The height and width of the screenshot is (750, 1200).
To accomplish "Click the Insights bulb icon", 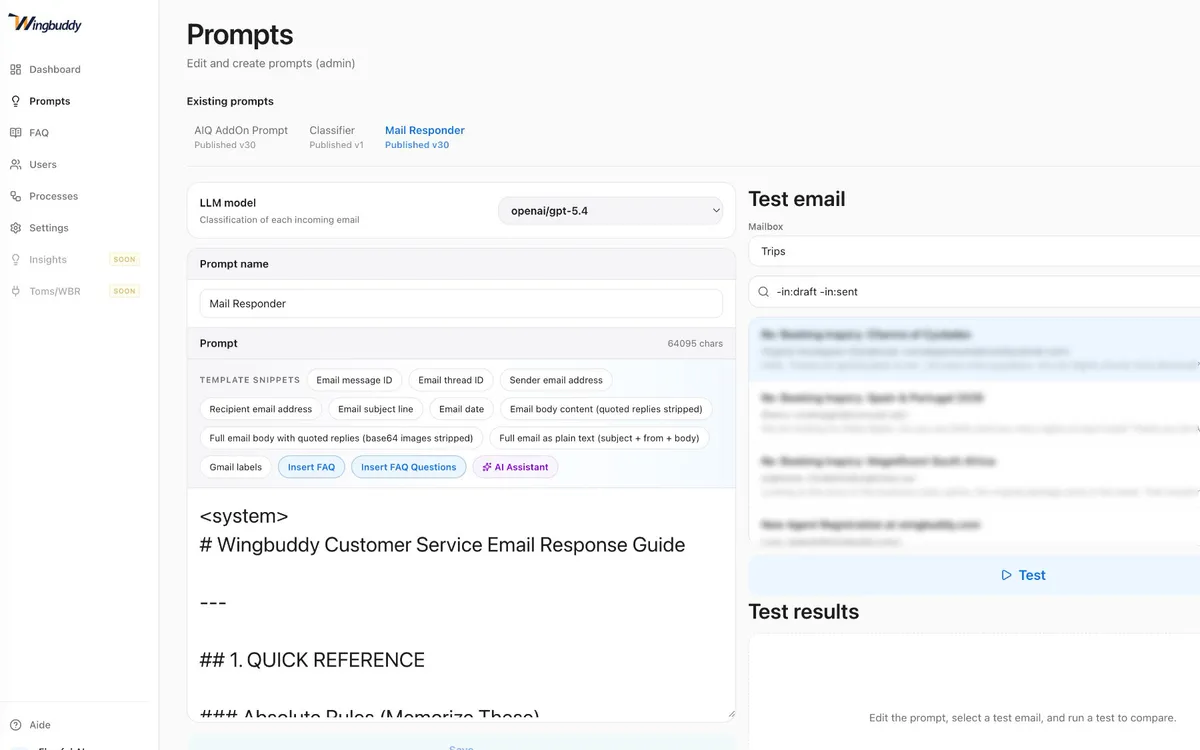I will pyautogui.click(x=15, y=259).
